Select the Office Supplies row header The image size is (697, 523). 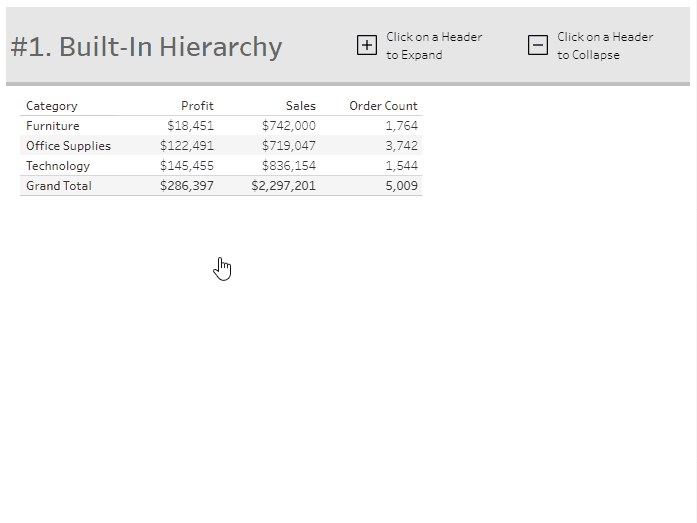(x=68, y=146)
